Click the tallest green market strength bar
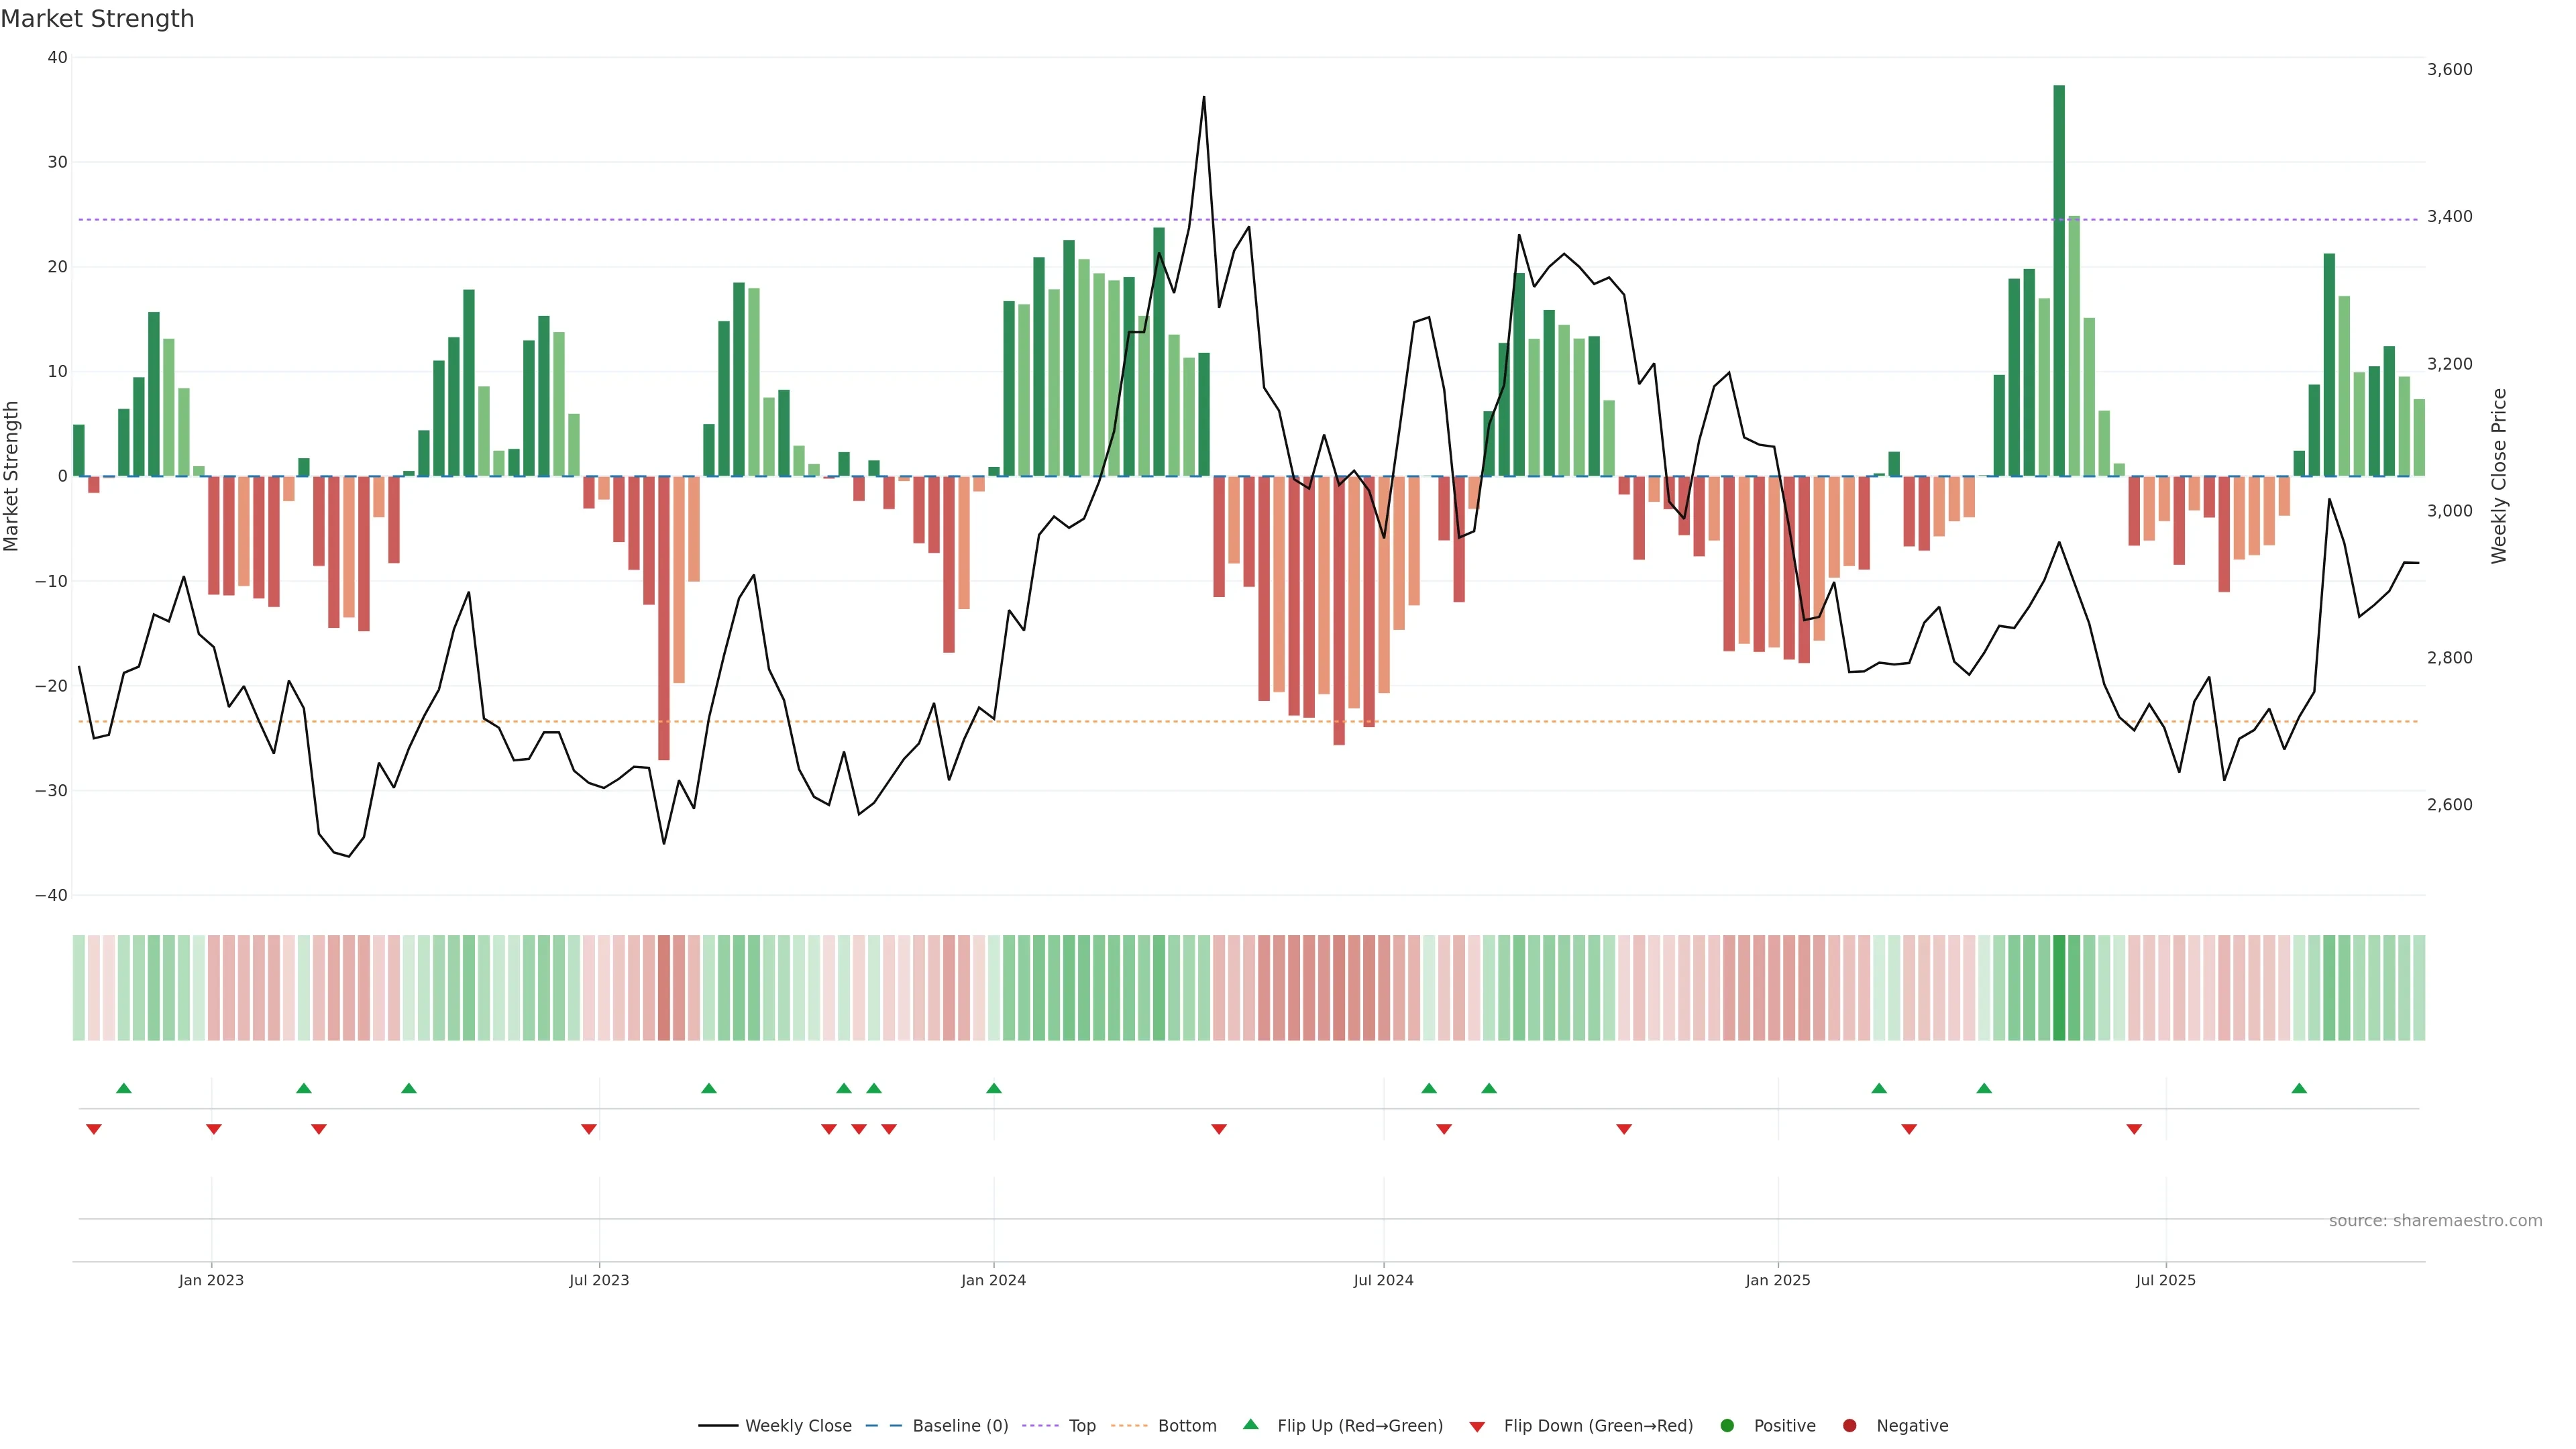 2059,280
